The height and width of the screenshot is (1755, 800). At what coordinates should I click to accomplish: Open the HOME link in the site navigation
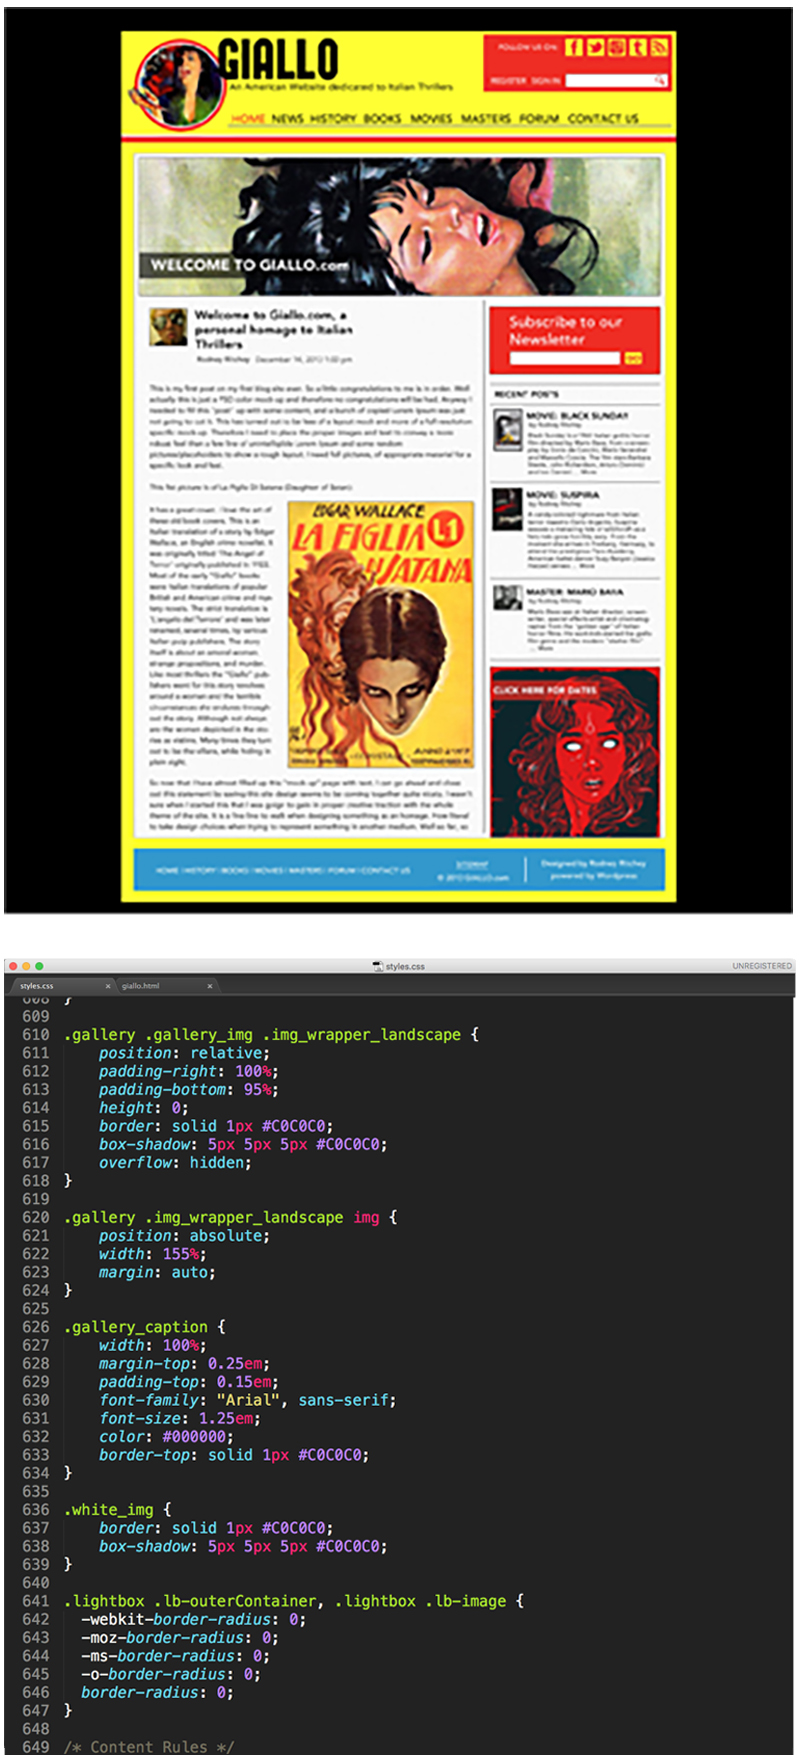pos(249,118)
